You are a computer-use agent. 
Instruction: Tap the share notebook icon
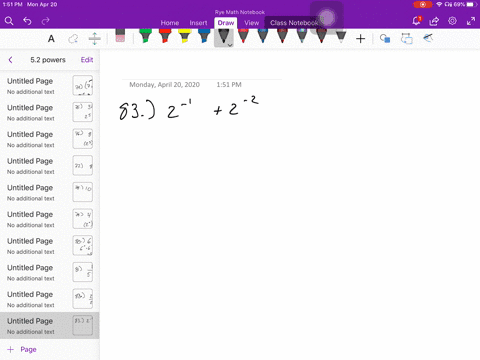click(x=434, y=21)
